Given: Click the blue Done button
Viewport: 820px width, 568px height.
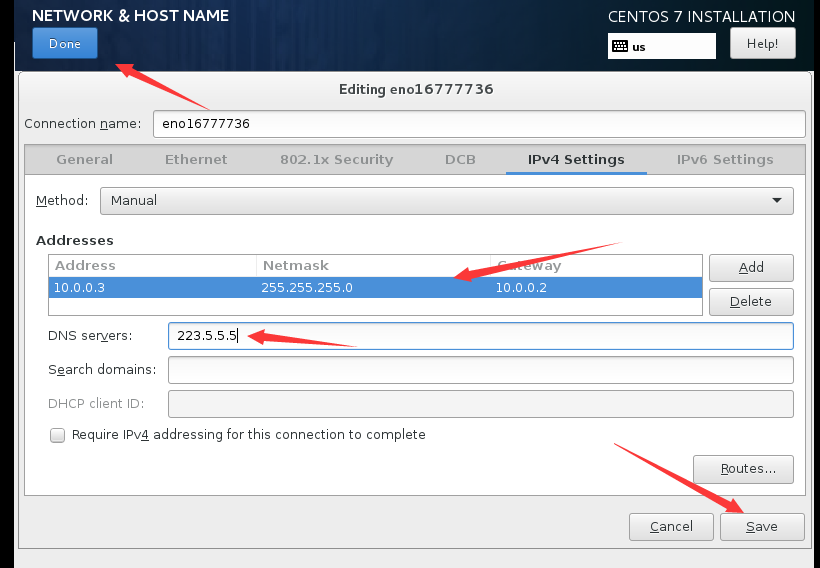Looking at the screenshot, I should pos(65,43).
